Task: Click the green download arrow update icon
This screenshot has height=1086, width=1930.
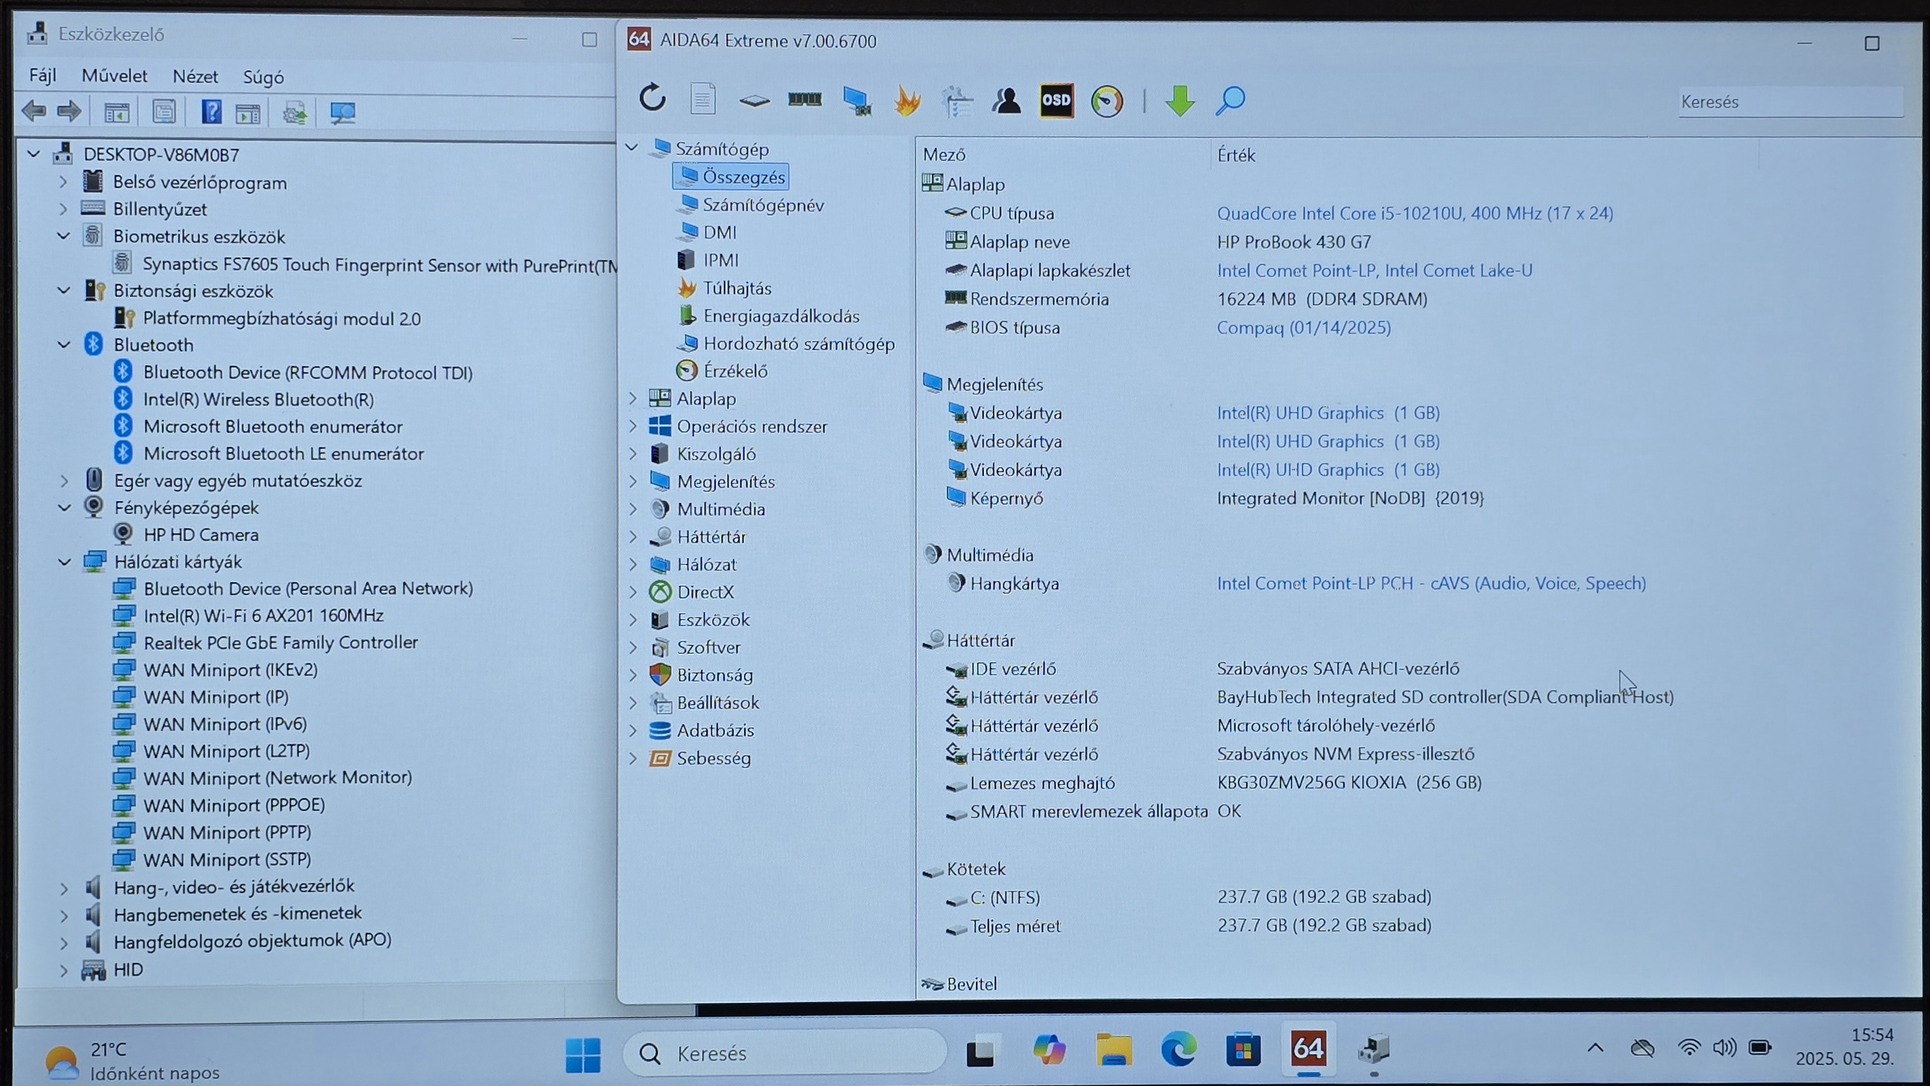Action: [1180, 100]
